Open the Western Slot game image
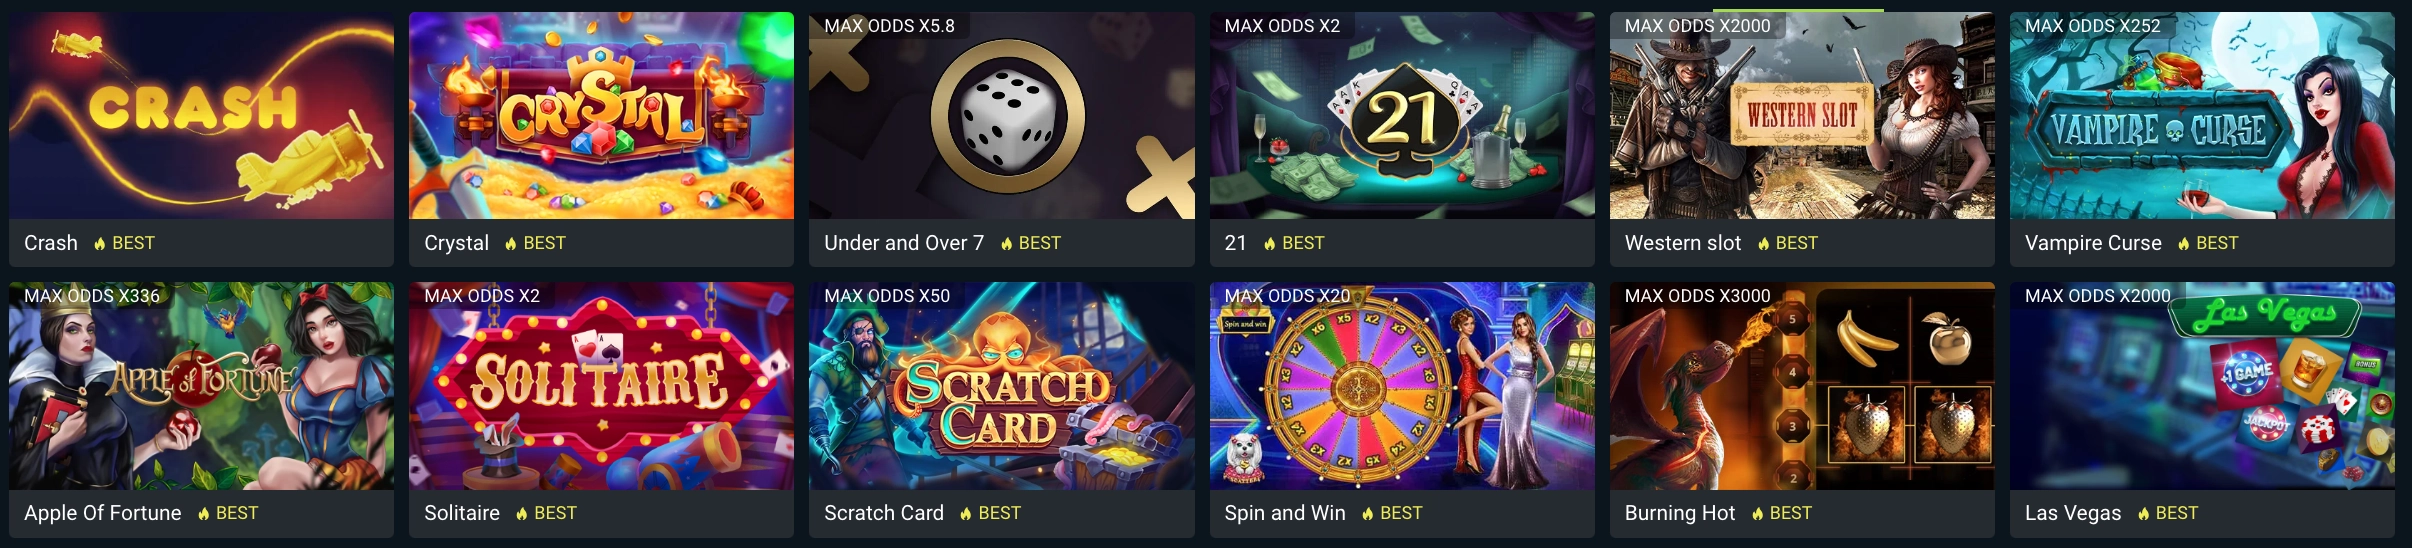Image resolution: width=2412 pixels, height=548 pixels. 1802,115
